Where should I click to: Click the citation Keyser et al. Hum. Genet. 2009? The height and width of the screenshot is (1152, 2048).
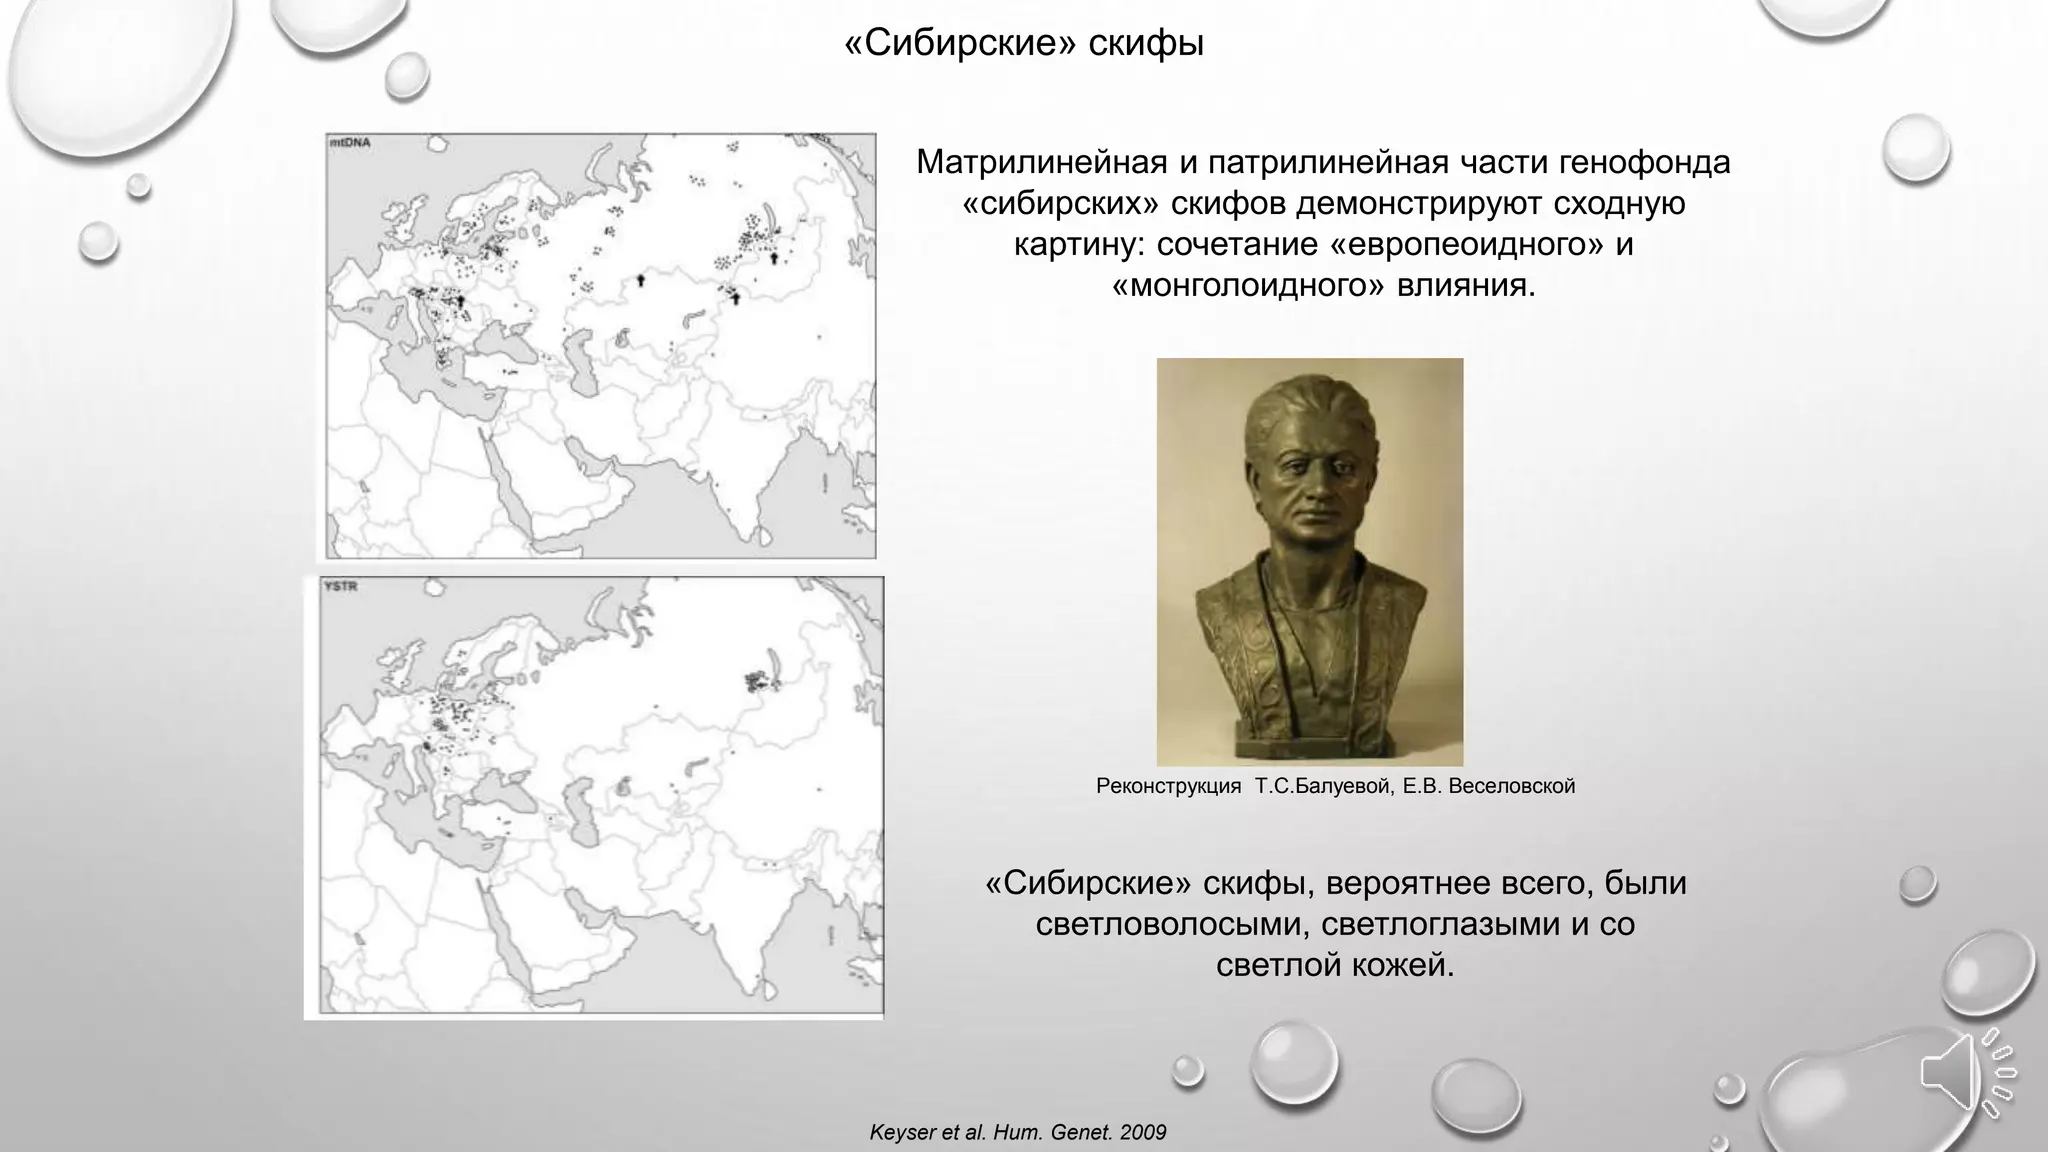[1018, 1132]
